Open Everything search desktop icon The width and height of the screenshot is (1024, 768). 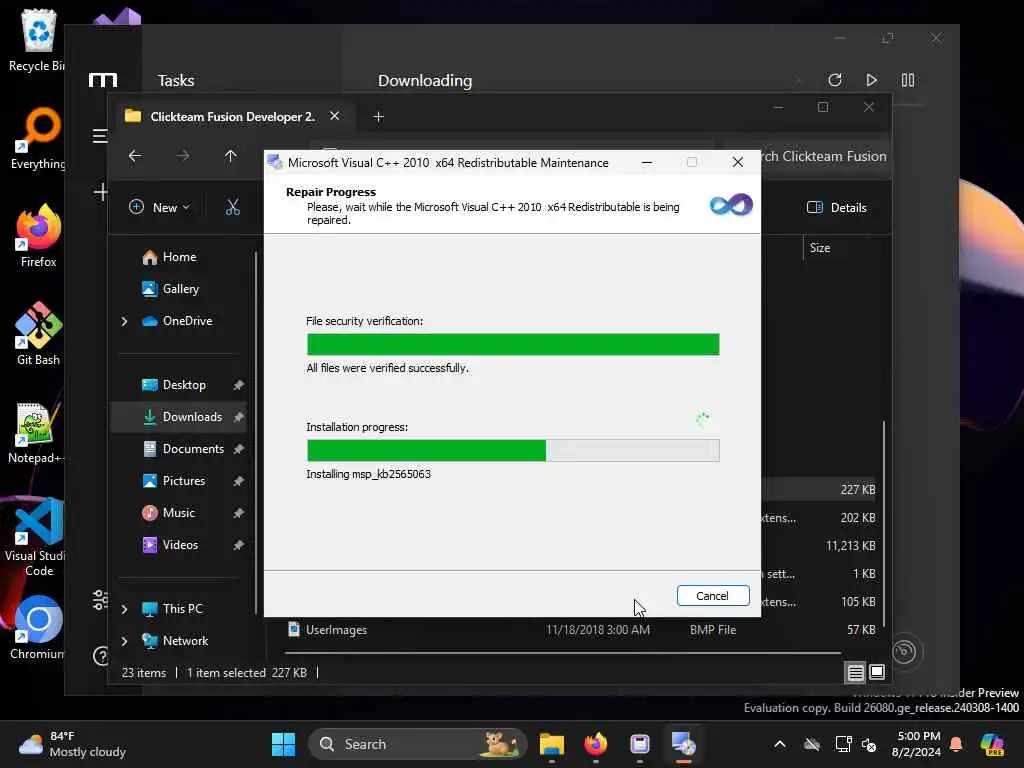pyautogui.click(x=37, y=138)
